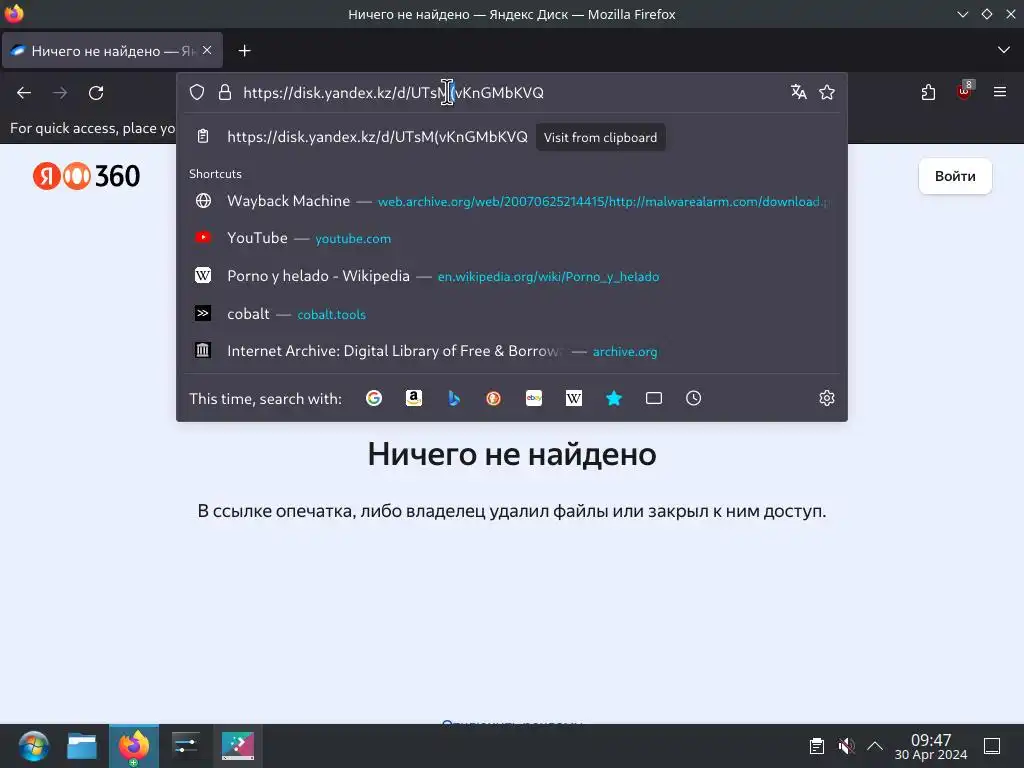The image size is (1024, 768).
Task: Open tracking protection shield icon
Action: 197,92
